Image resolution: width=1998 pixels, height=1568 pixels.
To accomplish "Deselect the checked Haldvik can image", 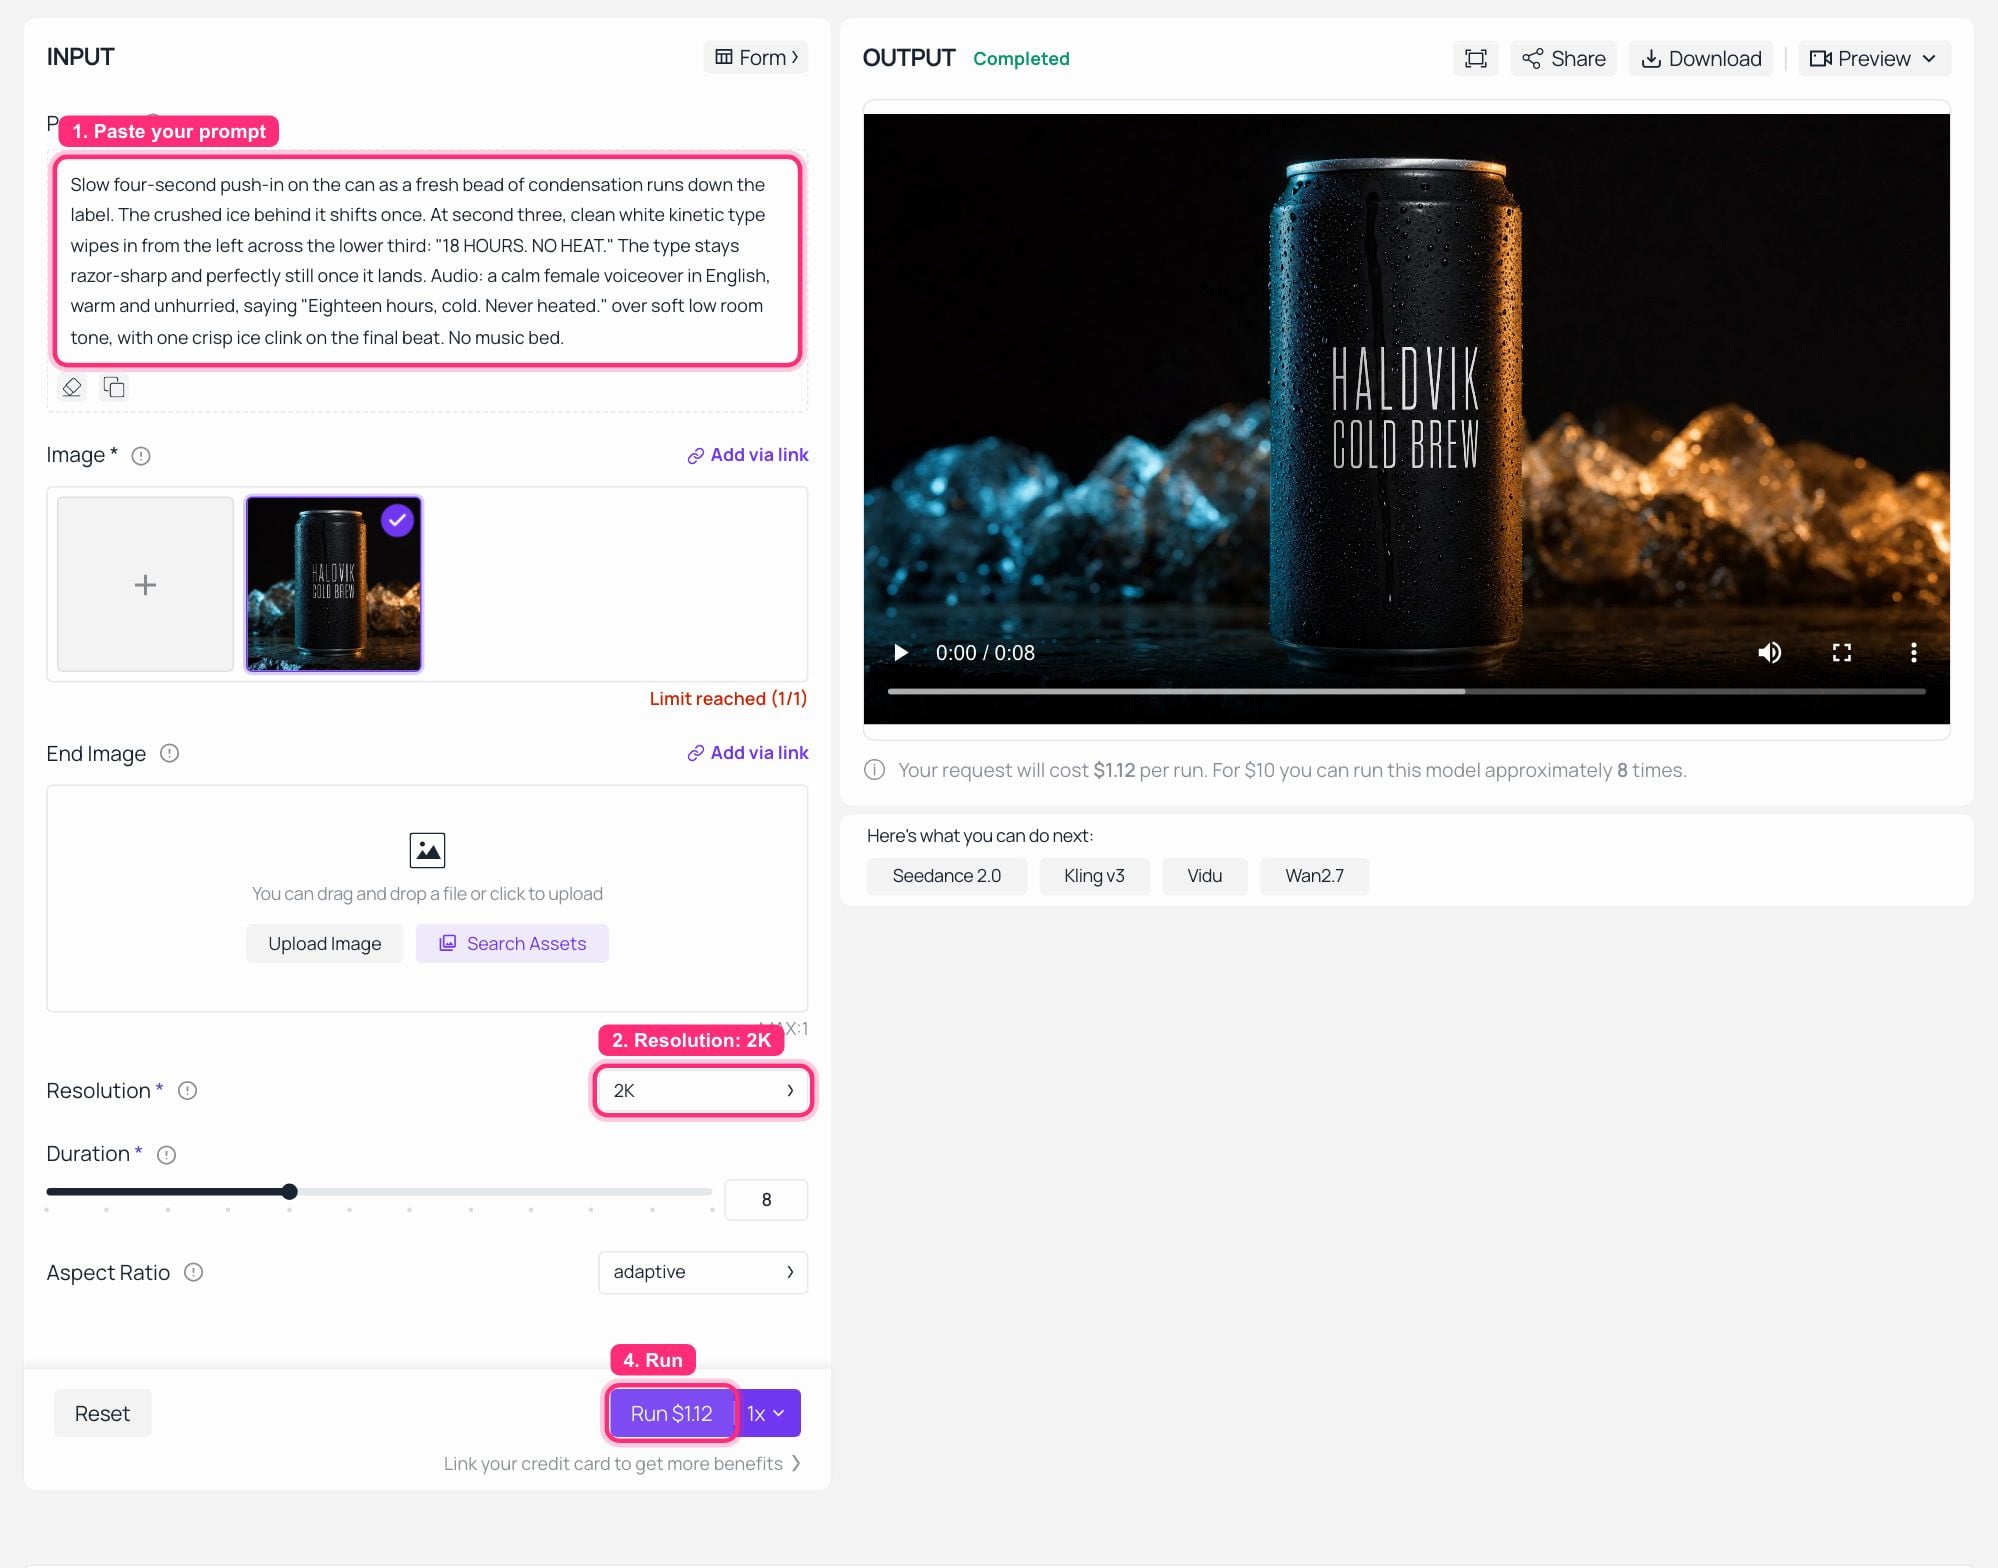I will (x=397, y=520).
